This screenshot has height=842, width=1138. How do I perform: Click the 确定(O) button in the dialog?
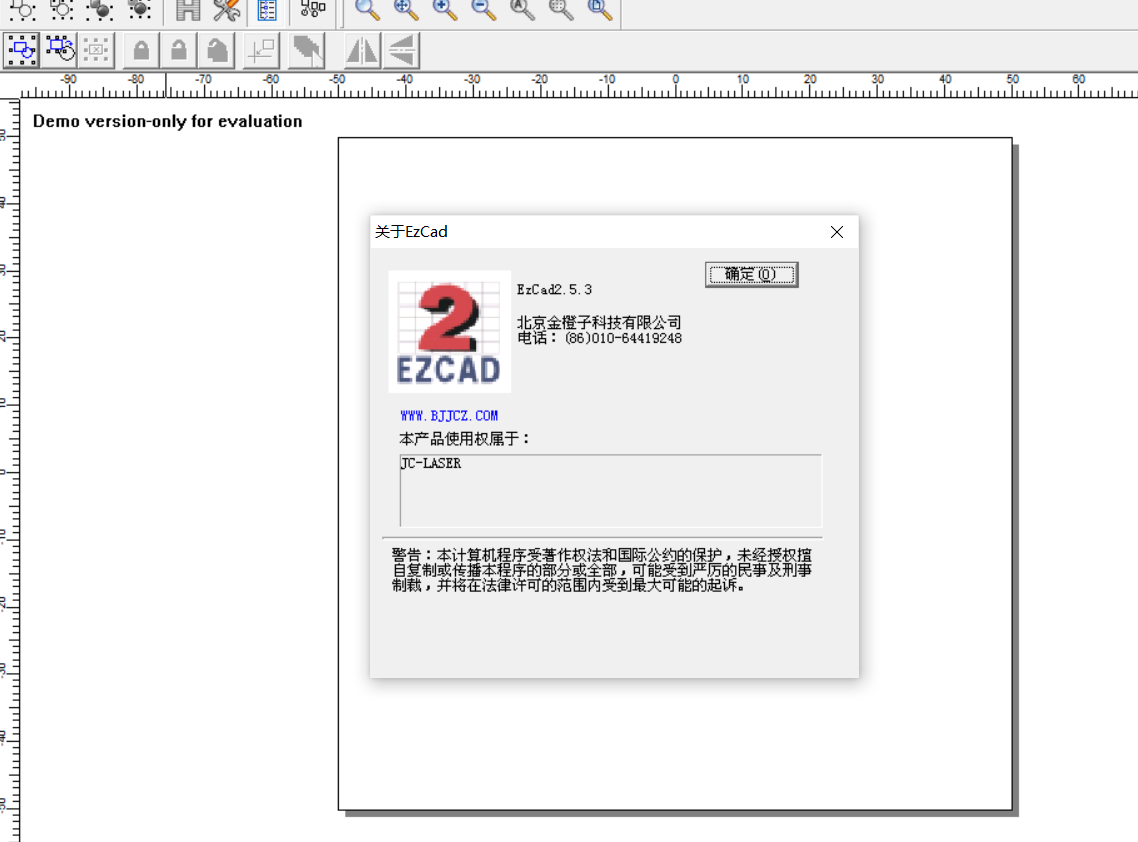(x=751, y=274)
